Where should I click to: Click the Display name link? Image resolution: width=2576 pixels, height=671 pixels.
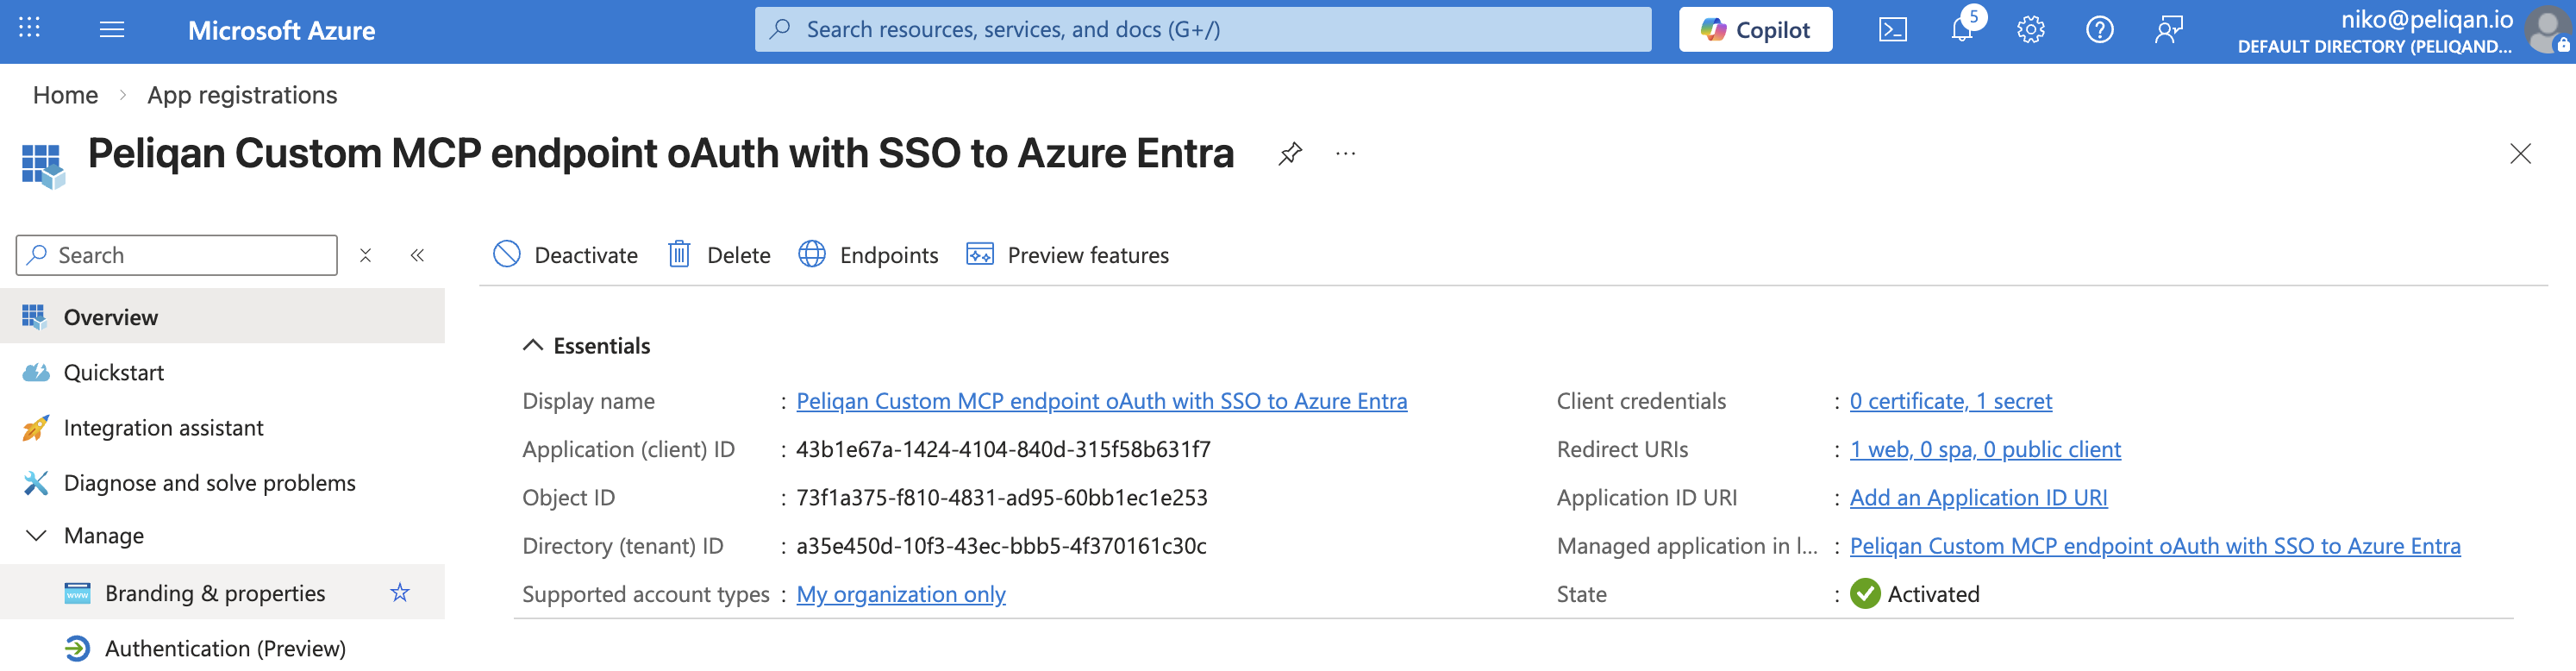click(x=1101, y=401)
